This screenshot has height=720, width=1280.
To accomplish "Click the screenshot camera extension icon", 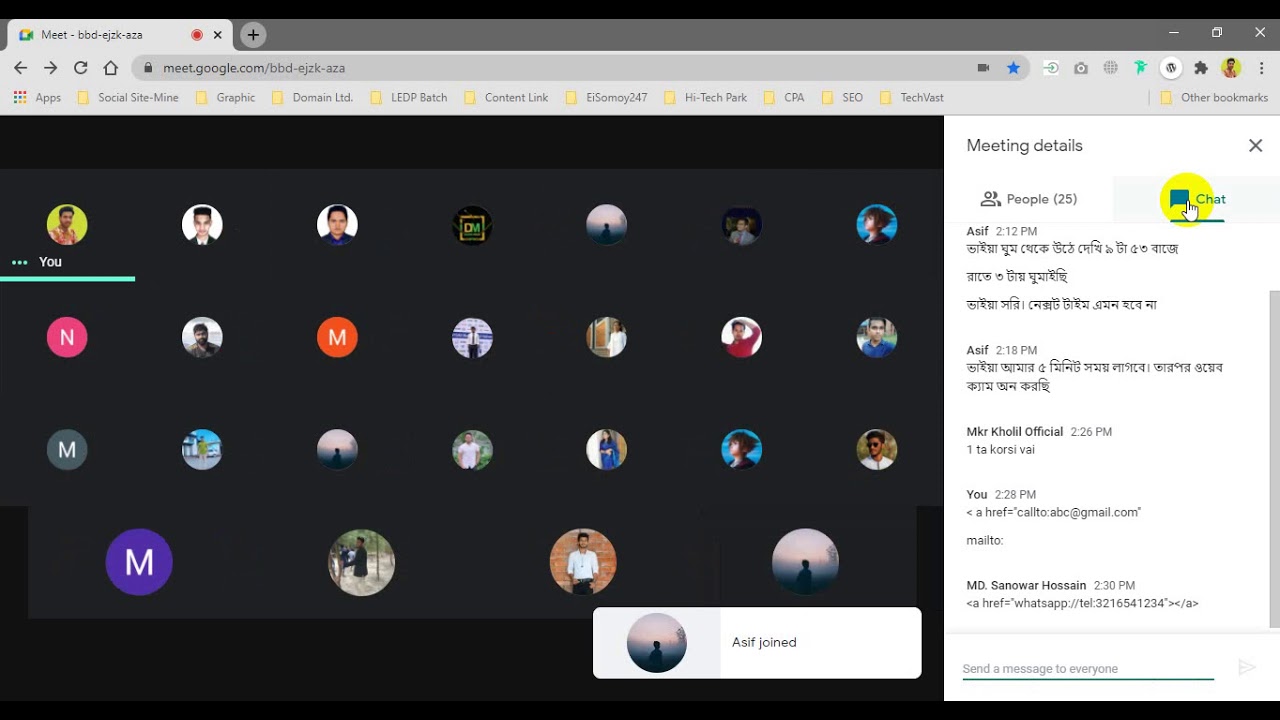I will click(1081, 68).
